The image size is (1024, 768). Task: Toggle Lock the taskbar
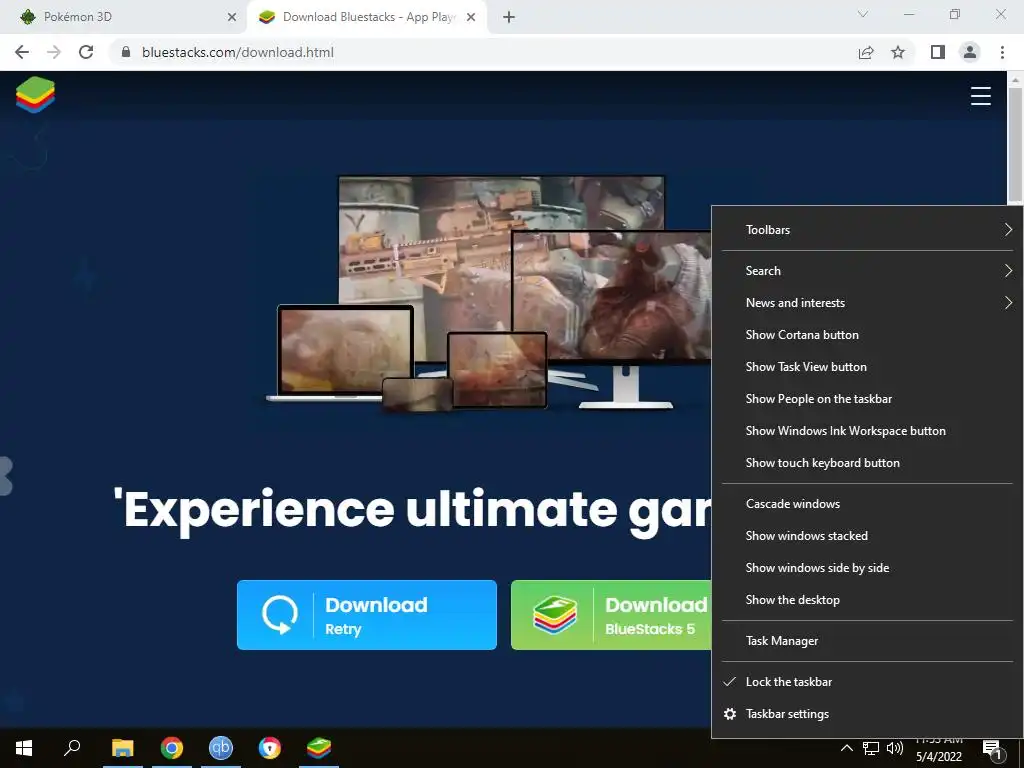click(867, 682)
